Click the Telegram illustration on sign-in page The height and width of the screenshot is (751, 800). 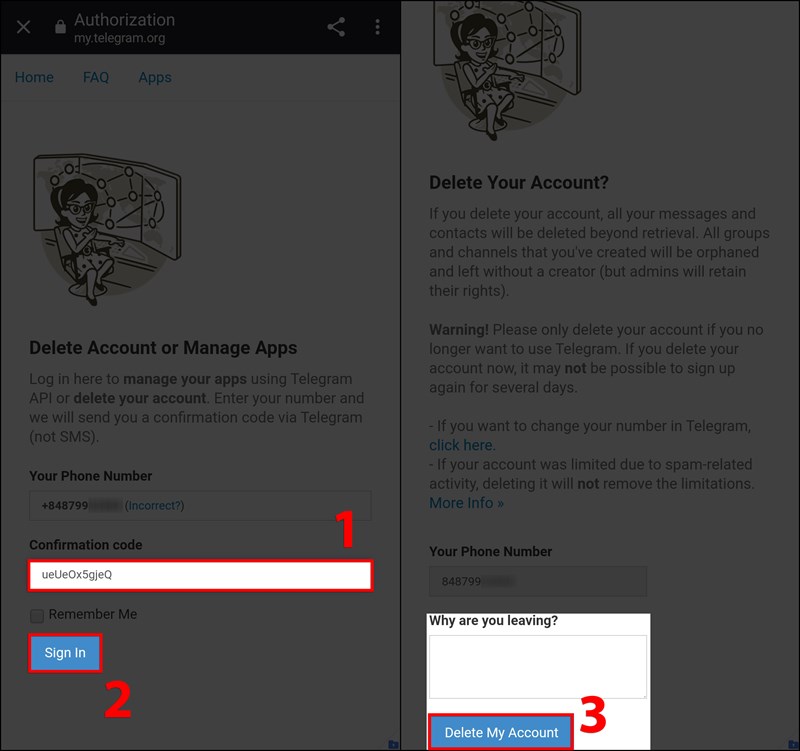(x=107, y=229)
